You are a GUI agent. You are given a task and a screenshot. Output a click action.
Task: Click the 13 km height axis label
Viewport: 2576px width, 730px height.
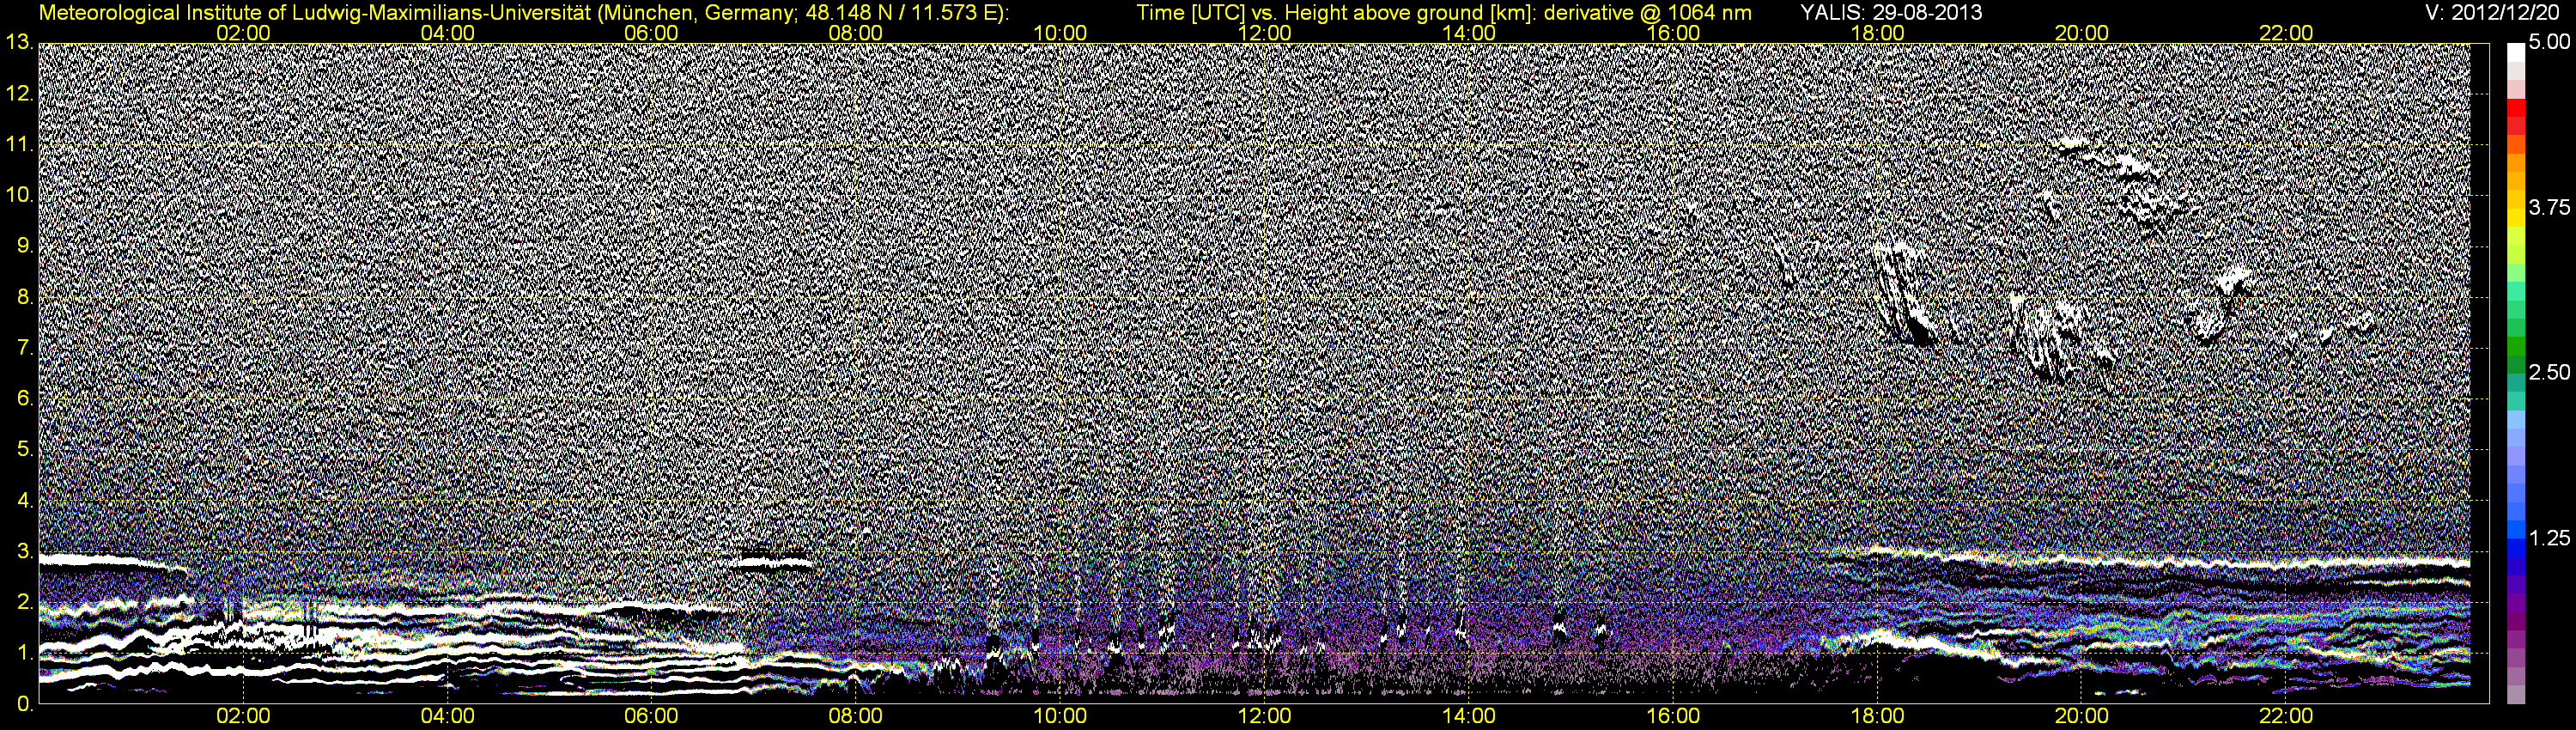pos(18,43)
